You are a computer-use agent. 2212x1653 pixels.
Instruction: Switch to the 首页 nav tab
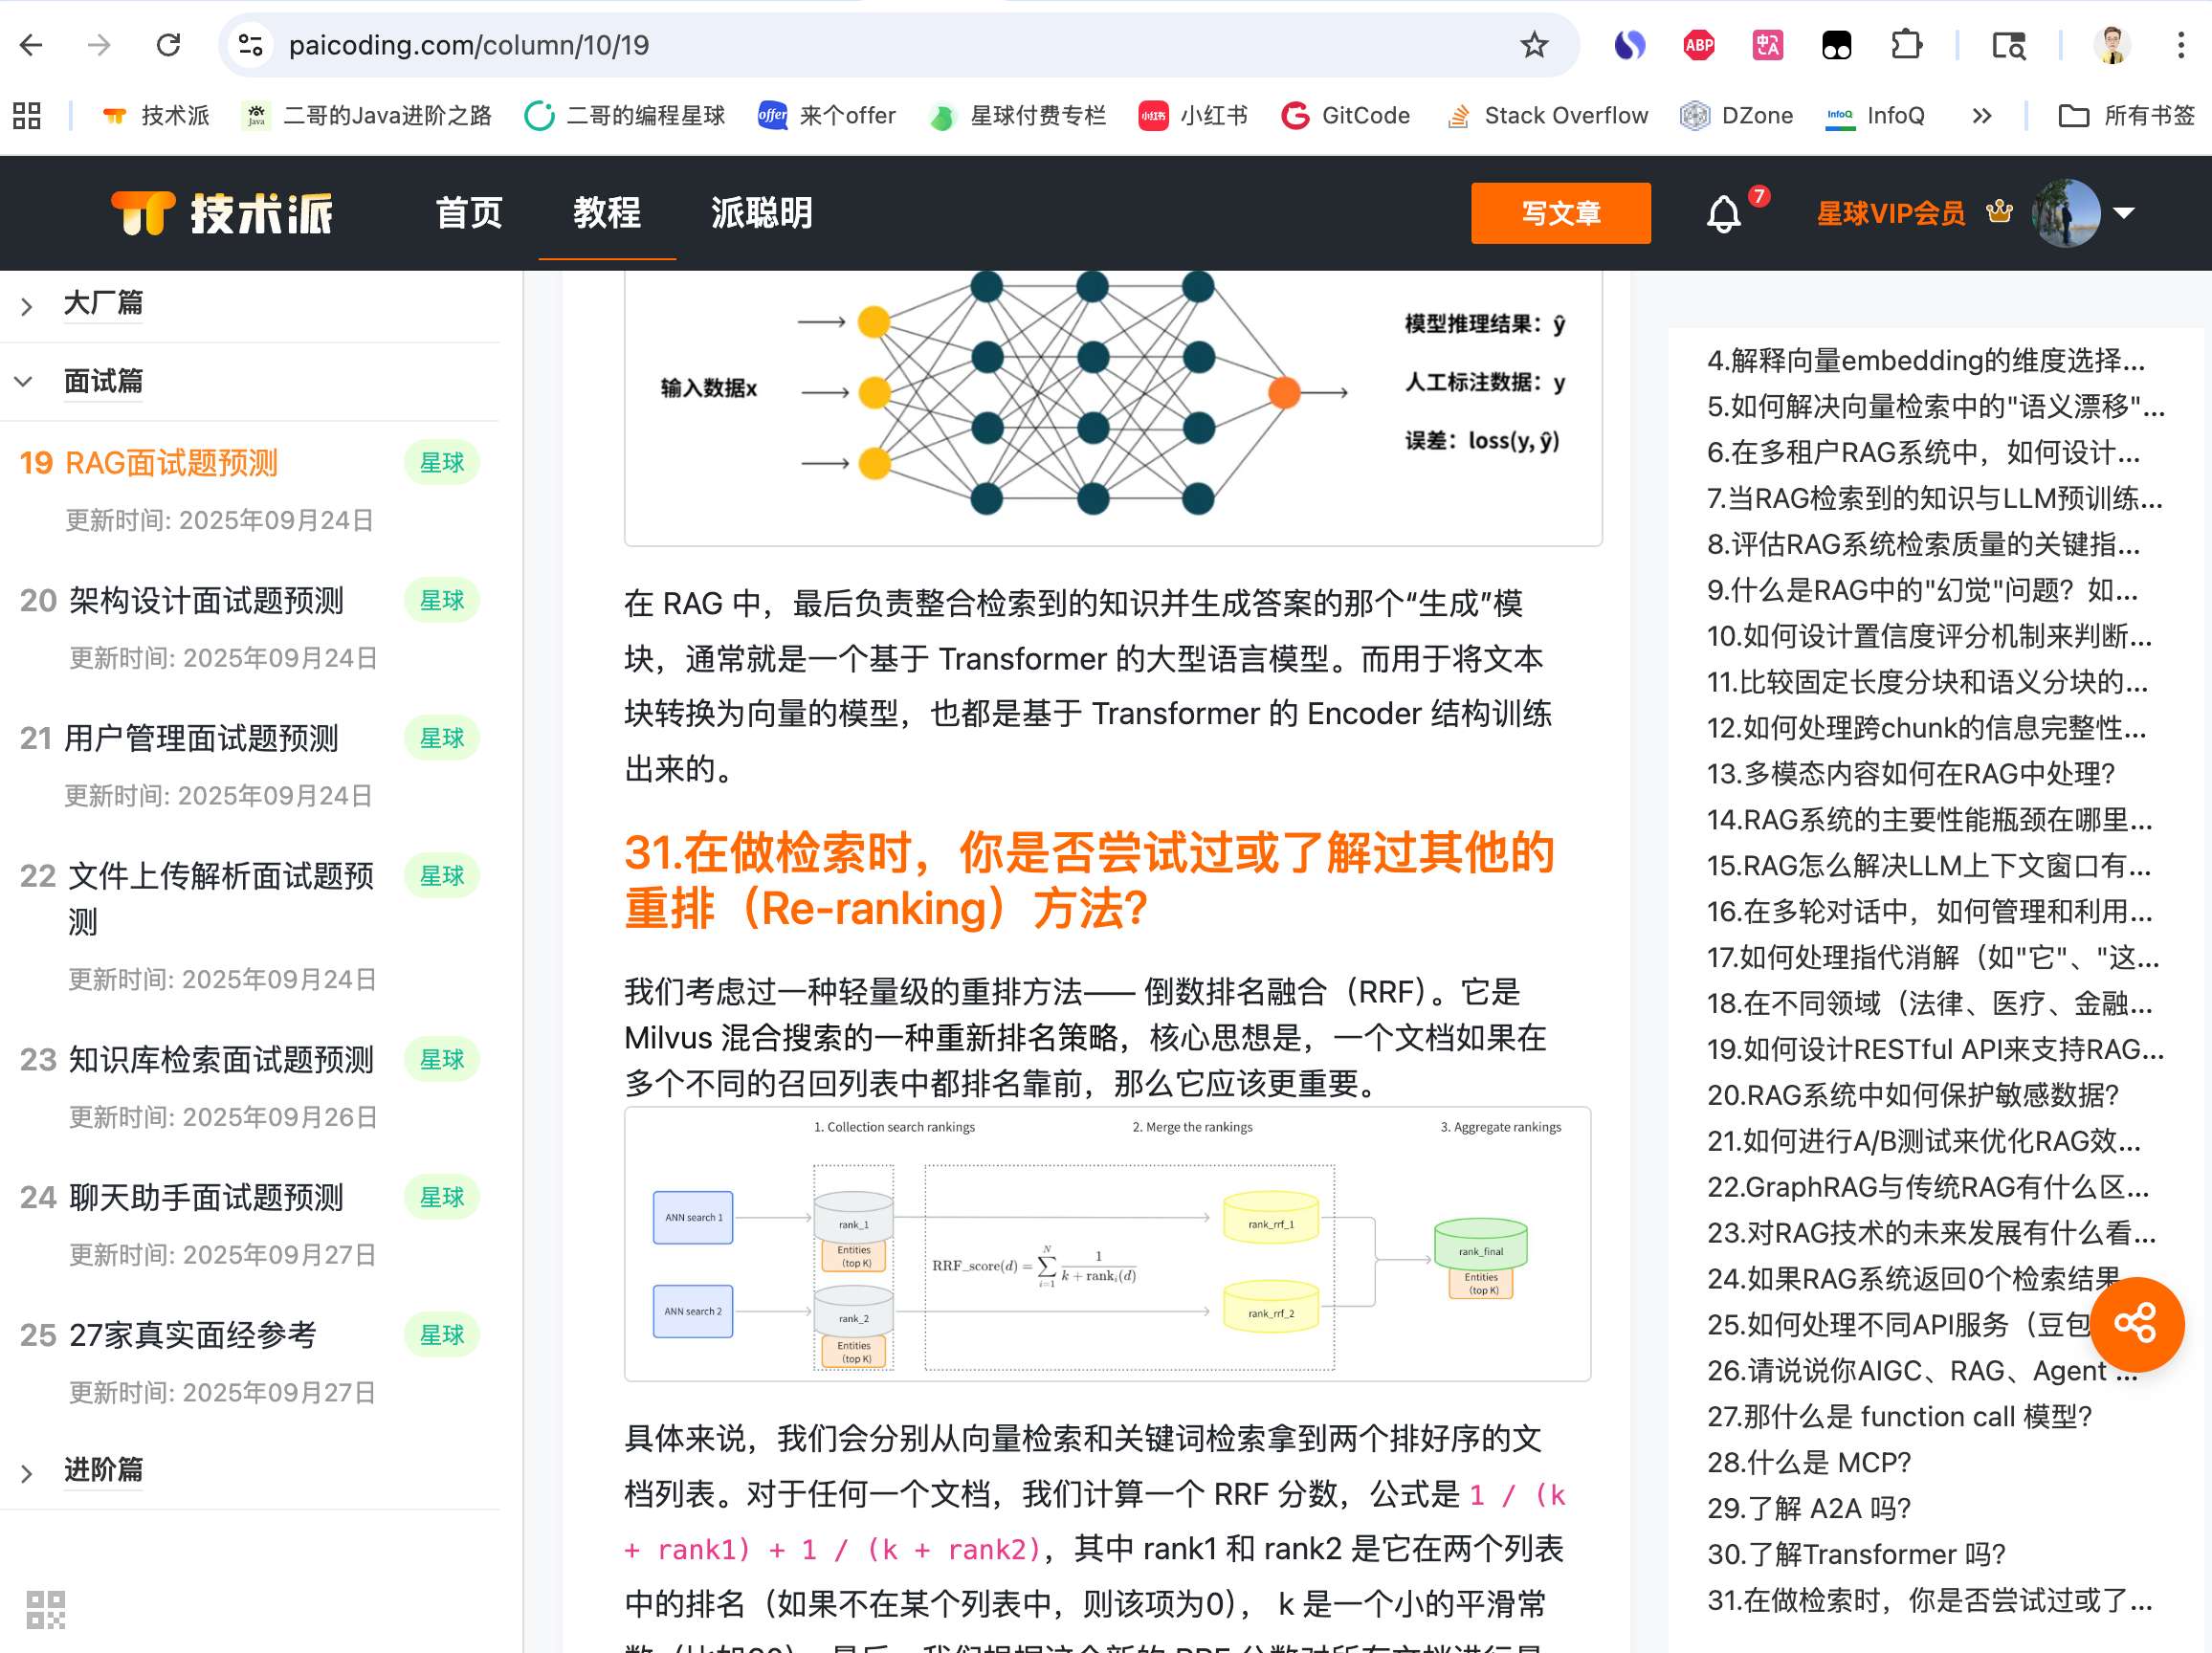click(468, 213)
